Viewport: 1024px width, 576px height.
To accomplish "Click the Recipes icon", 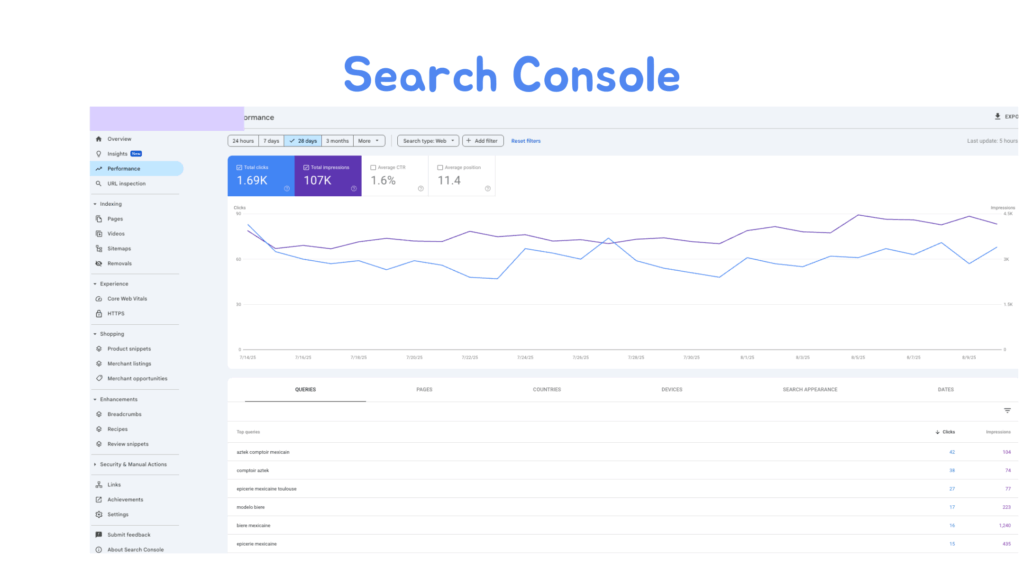I will point(99,429).
